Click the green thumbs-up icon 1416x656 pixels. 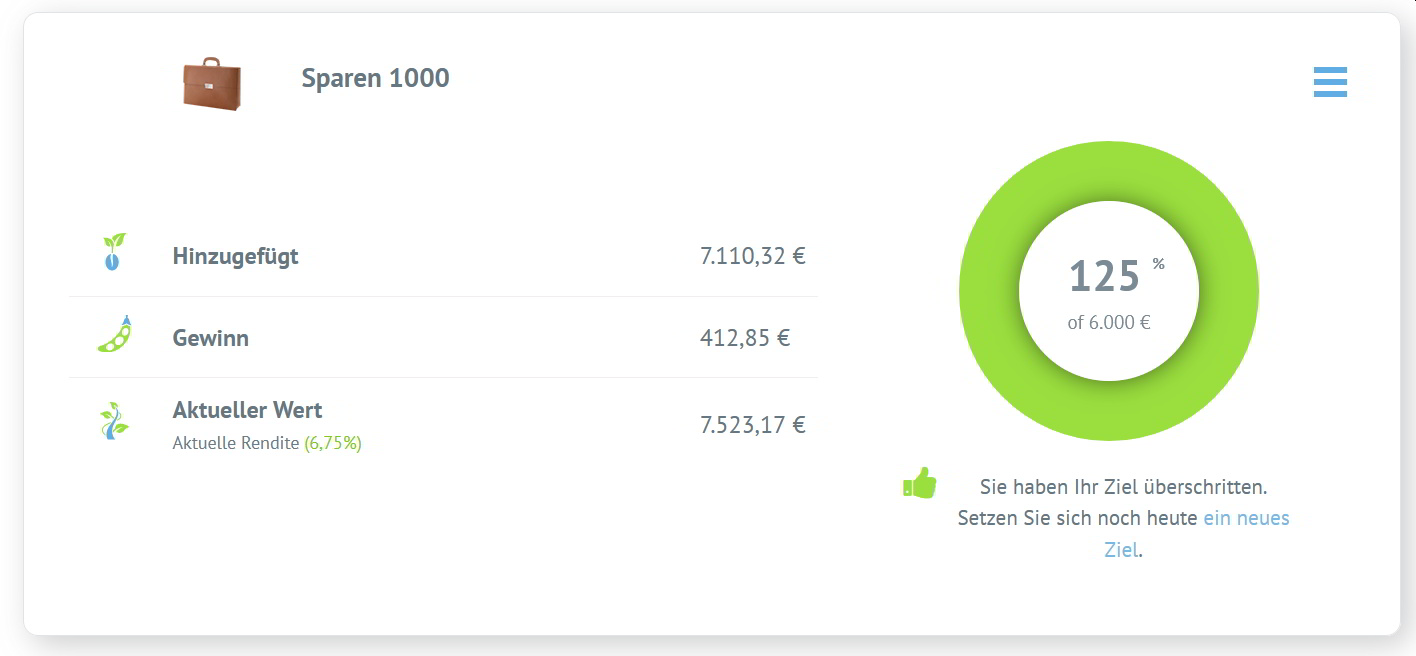(919, 484)
